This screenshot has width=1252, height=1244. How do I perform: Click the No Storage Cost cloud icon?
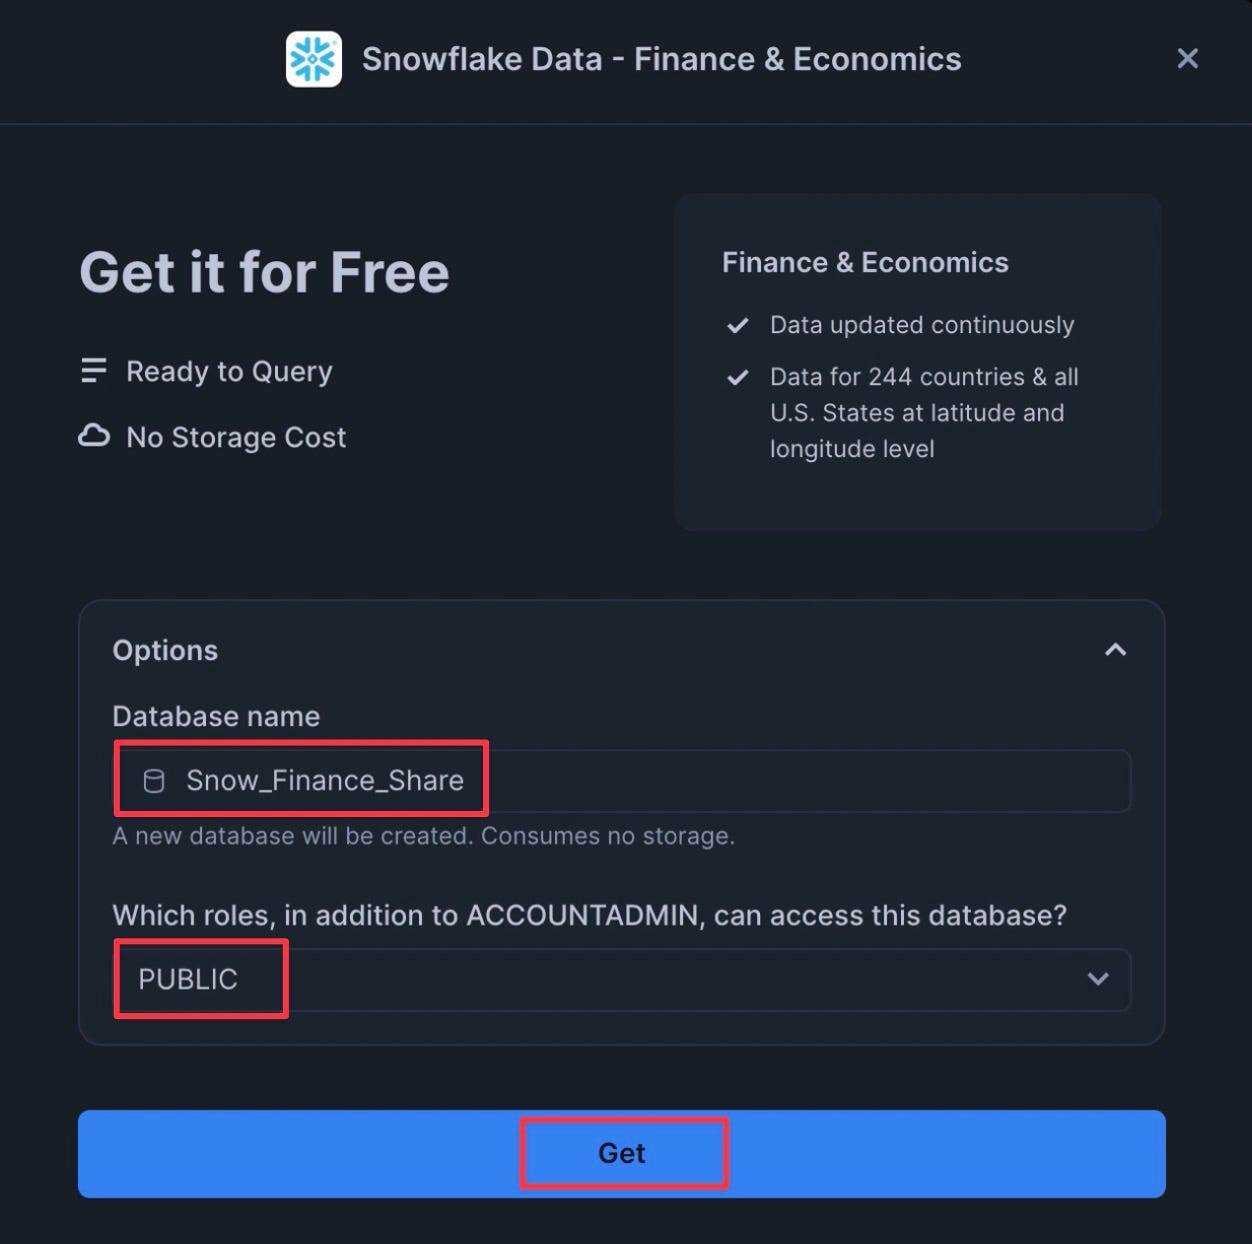(x=94, y=436)
